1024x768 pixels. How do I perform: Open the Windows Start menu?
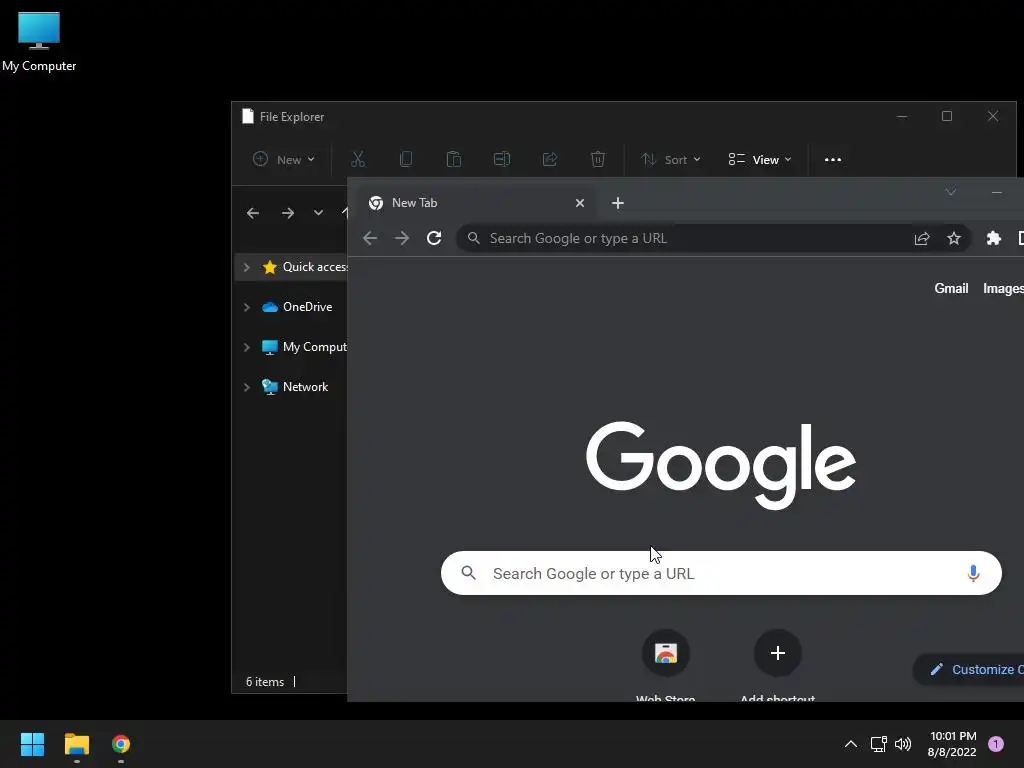coord(32,744)
